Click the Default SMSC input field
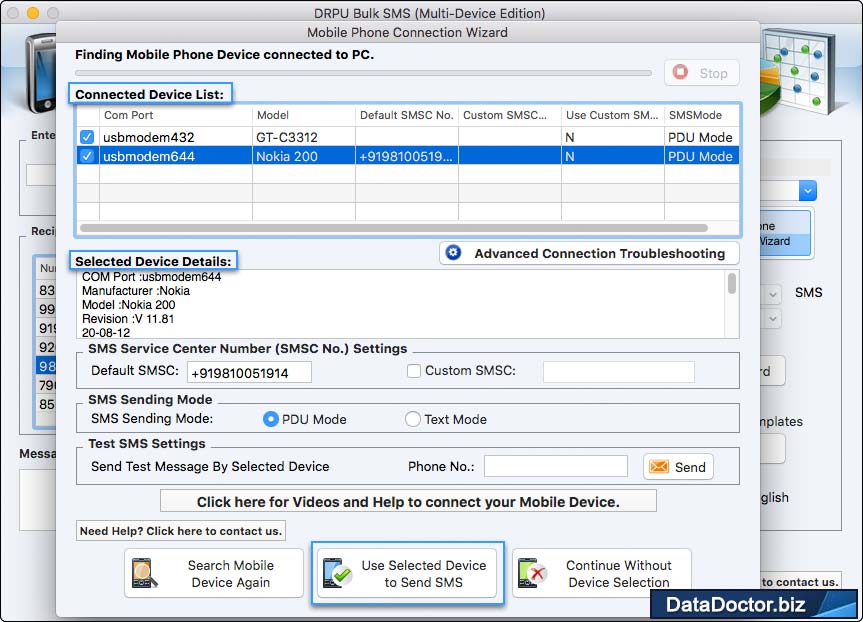863x622 pixels. coord(249,373)
